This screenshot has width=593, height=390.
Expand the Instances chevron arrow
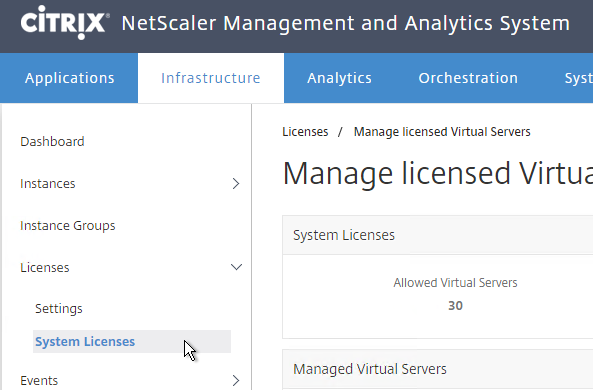[x=236, y=183]
